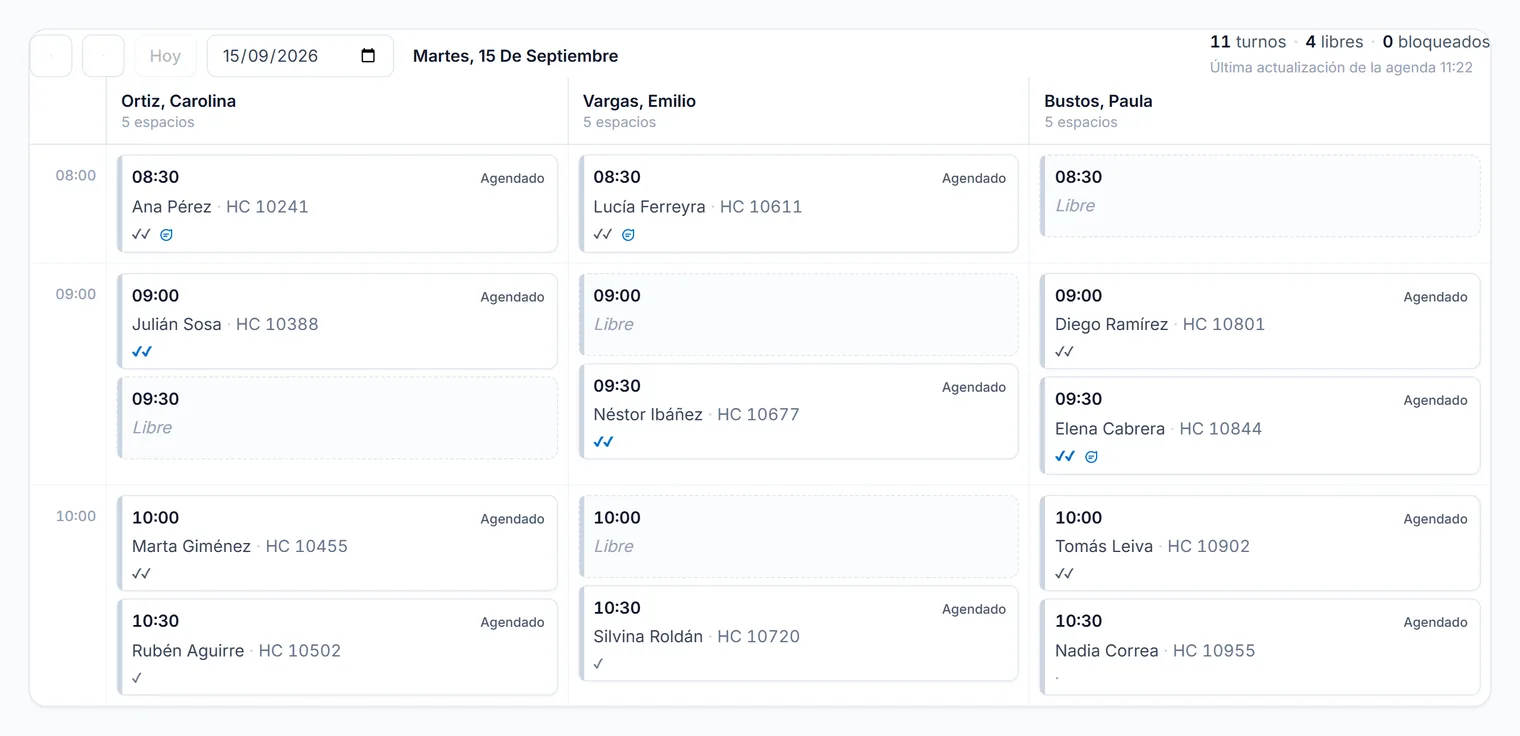Image resolution: width=1520 pixels, height=736 pixels.
Task: Click the record number HC 10955
Action: [1214, 650]
